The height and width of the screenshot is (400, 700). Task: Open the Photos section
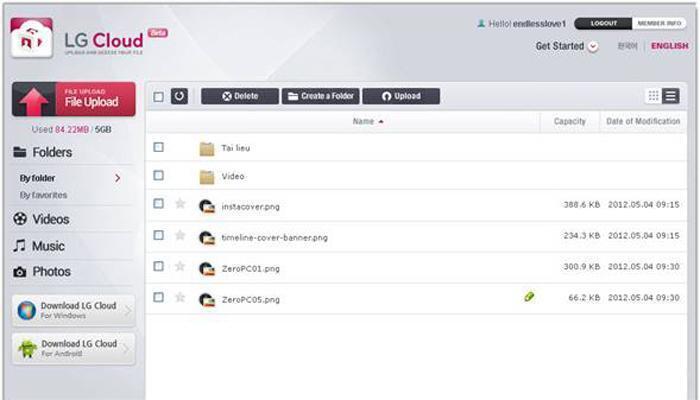(42, 271)
